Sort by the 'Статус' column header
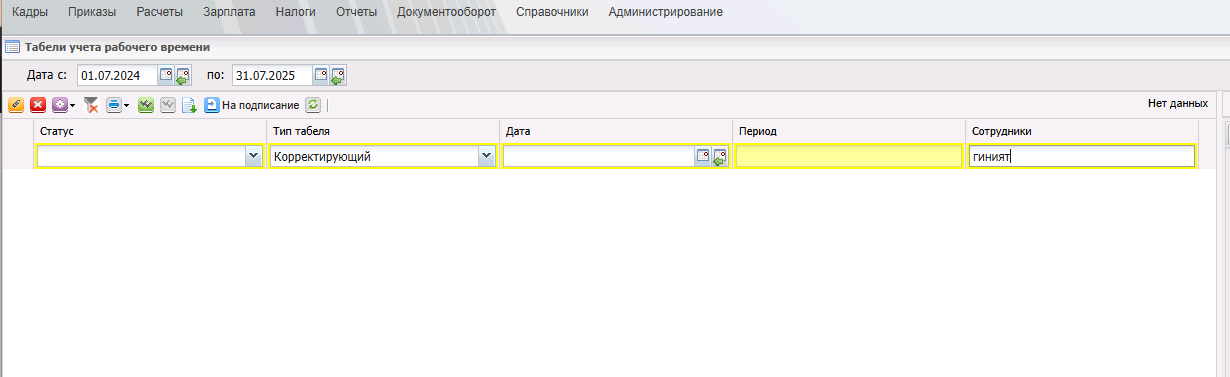This screenshot has height=377, width=1230. (150, 131)
